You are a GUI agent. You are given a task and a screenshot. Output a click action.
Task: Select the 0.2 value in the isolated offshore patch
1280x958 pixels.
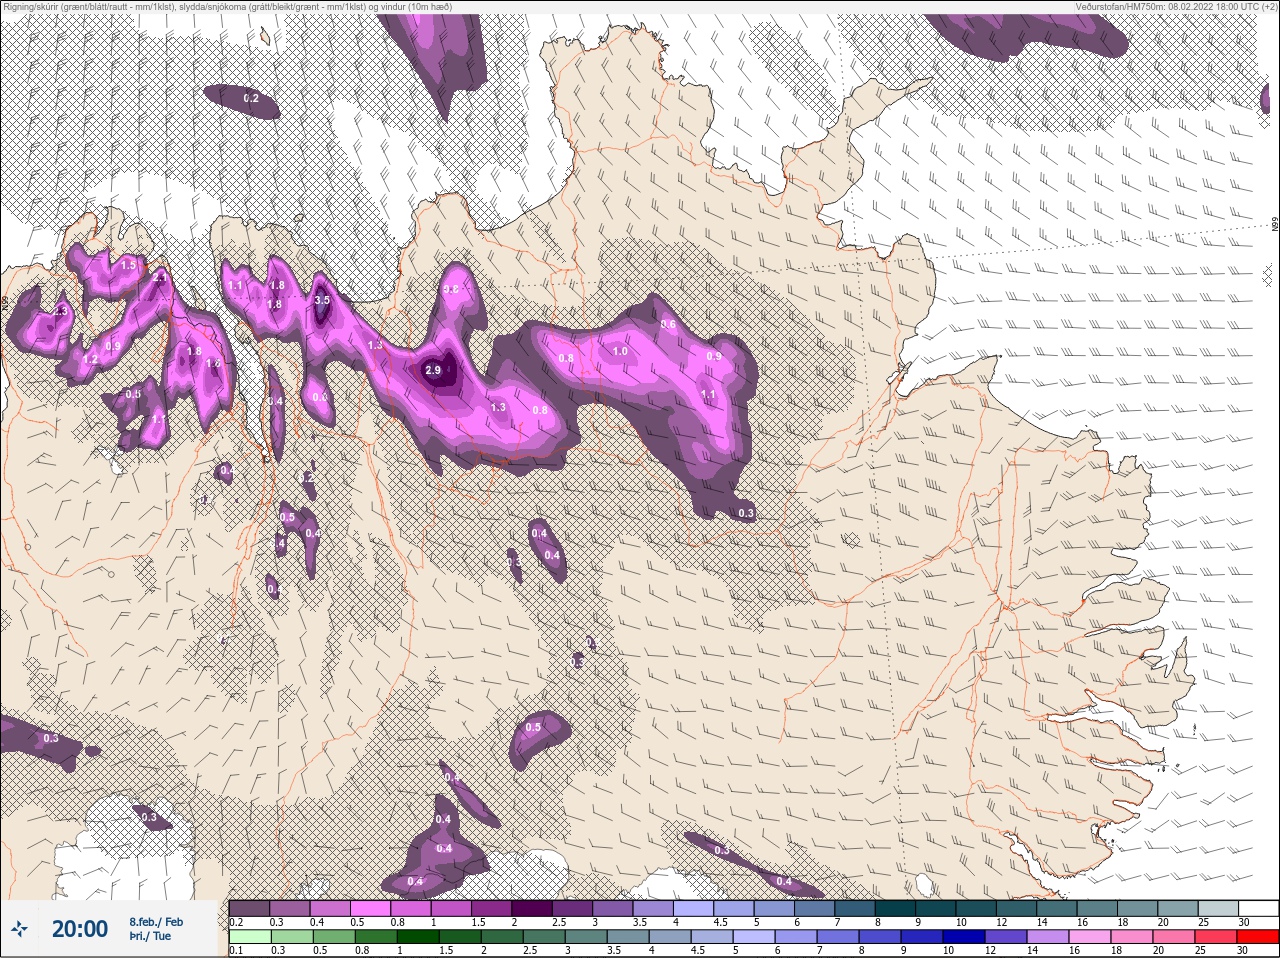(x=251, y=98)
